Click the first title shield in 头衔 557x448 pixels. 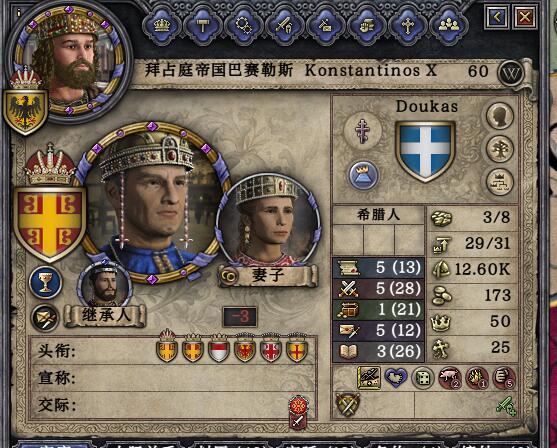(x=167, y=350)
